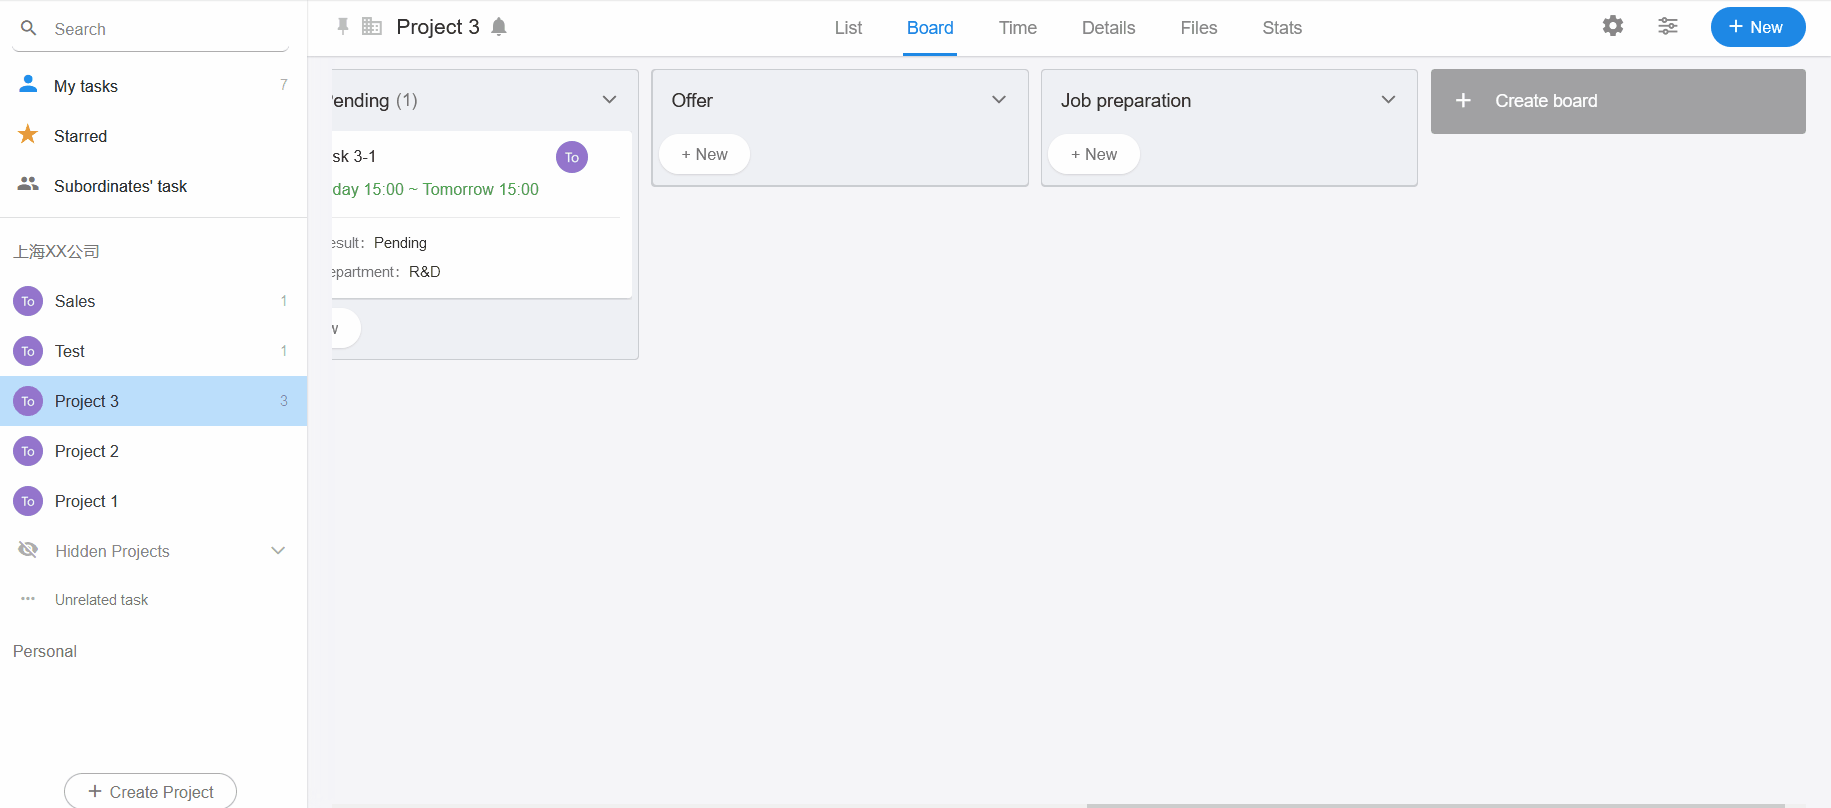Toggle the Hidden Projects eye icon
Screen dimensions: 1831x808
pos(28,550)
